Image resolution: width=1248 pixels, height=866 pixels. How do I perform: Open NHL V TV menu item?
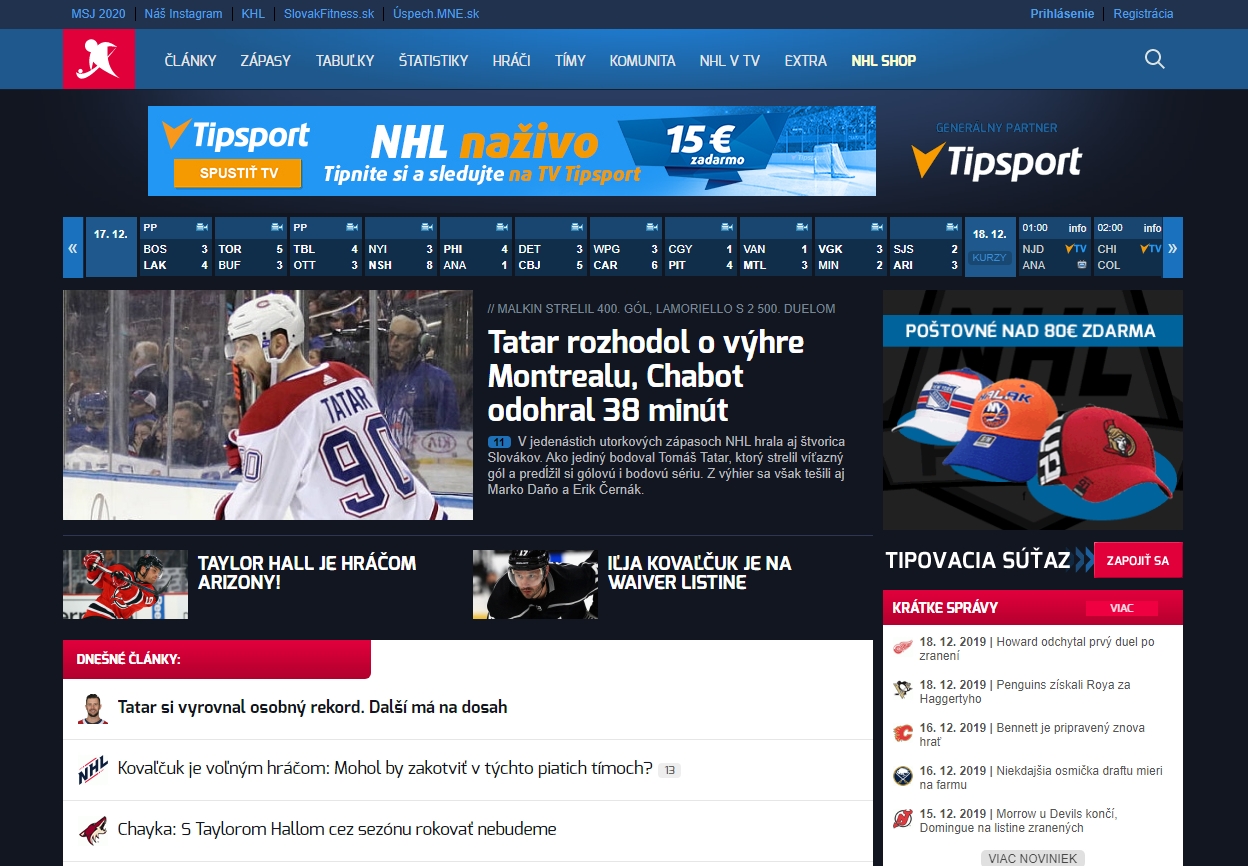point(730,60)
